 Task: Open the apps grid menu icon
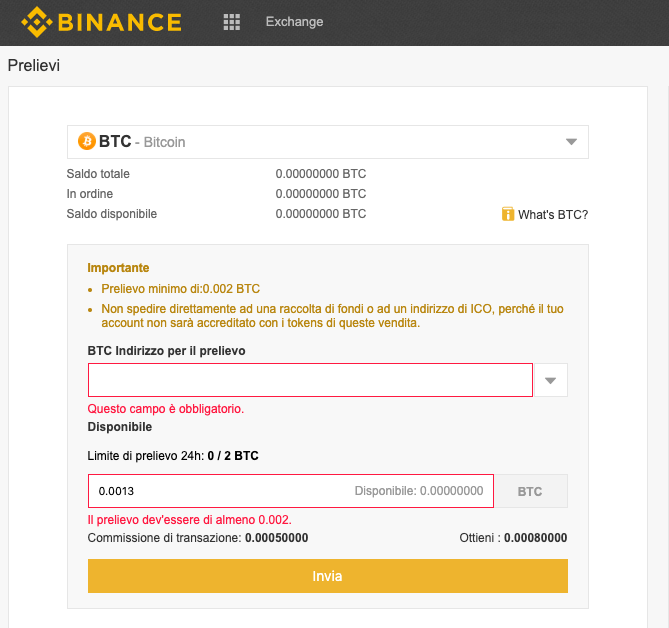[232, 21]
